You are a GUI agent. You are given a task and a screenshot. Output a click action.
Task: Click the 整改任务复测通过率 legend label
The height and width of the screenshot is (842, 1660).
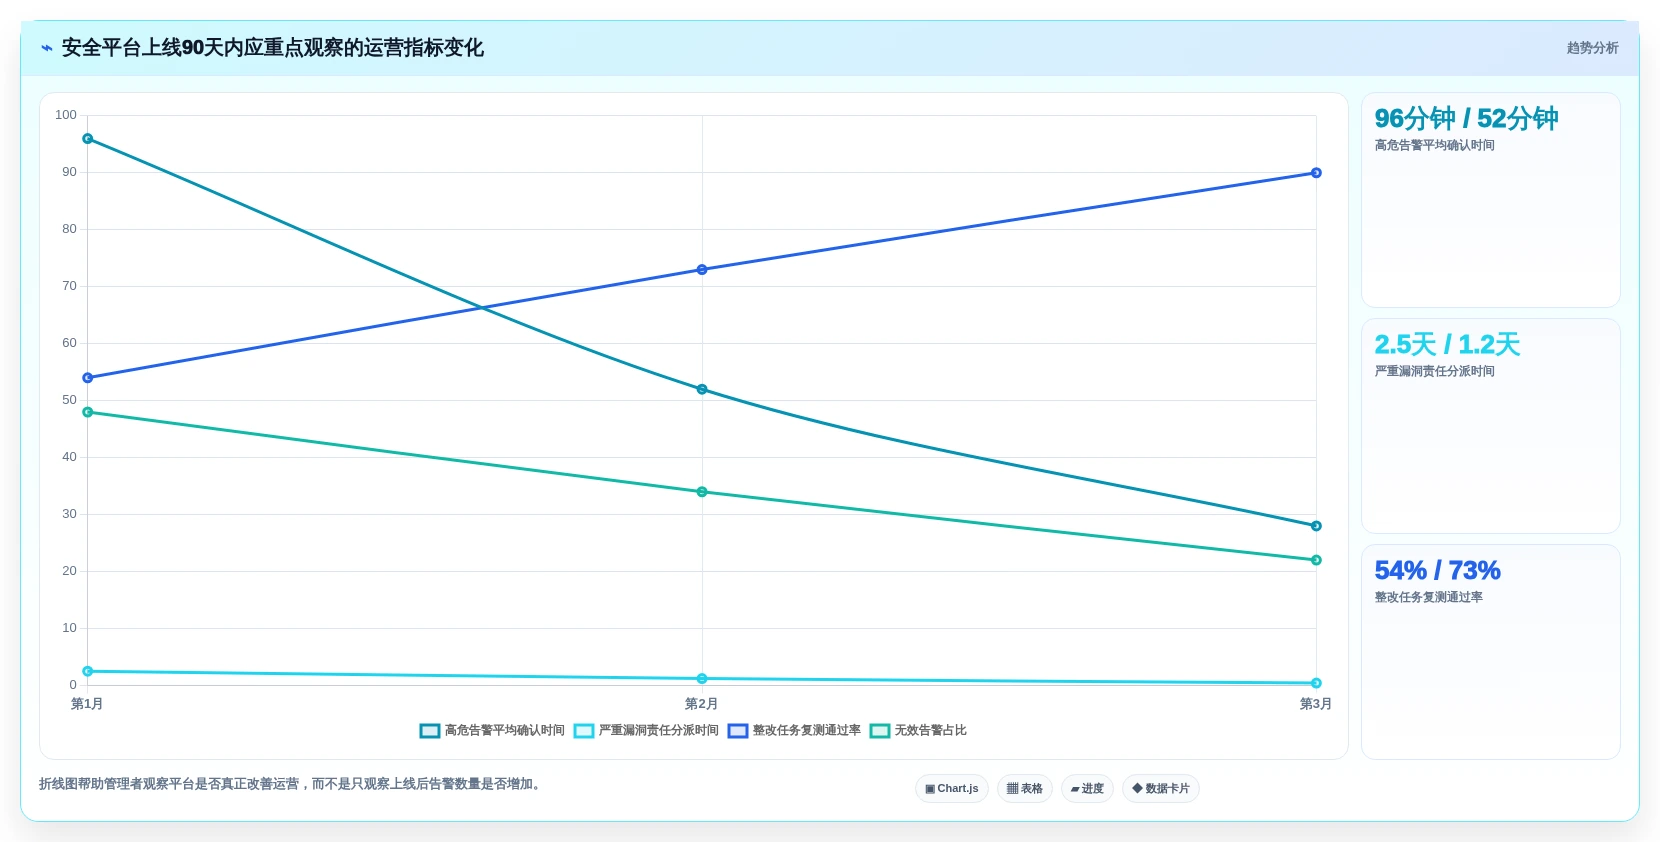[x=807, y=731]
